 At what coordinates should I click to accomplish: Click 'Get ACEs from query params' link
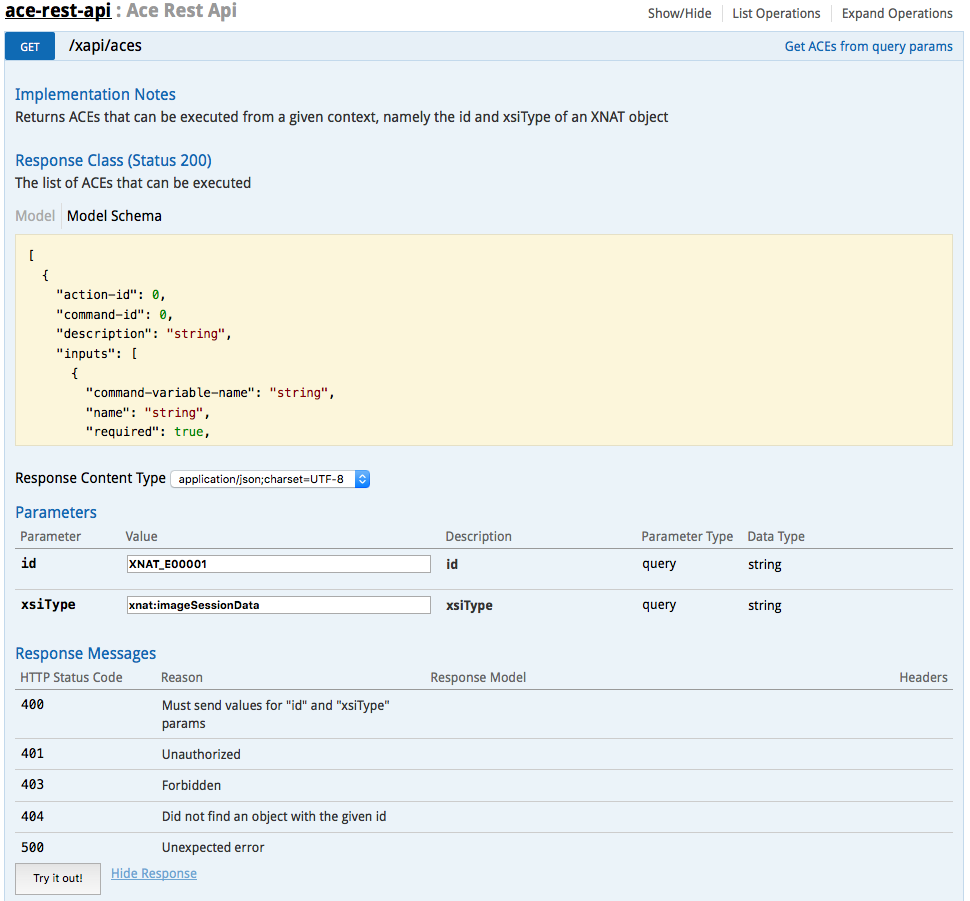(x=868, y=46)
